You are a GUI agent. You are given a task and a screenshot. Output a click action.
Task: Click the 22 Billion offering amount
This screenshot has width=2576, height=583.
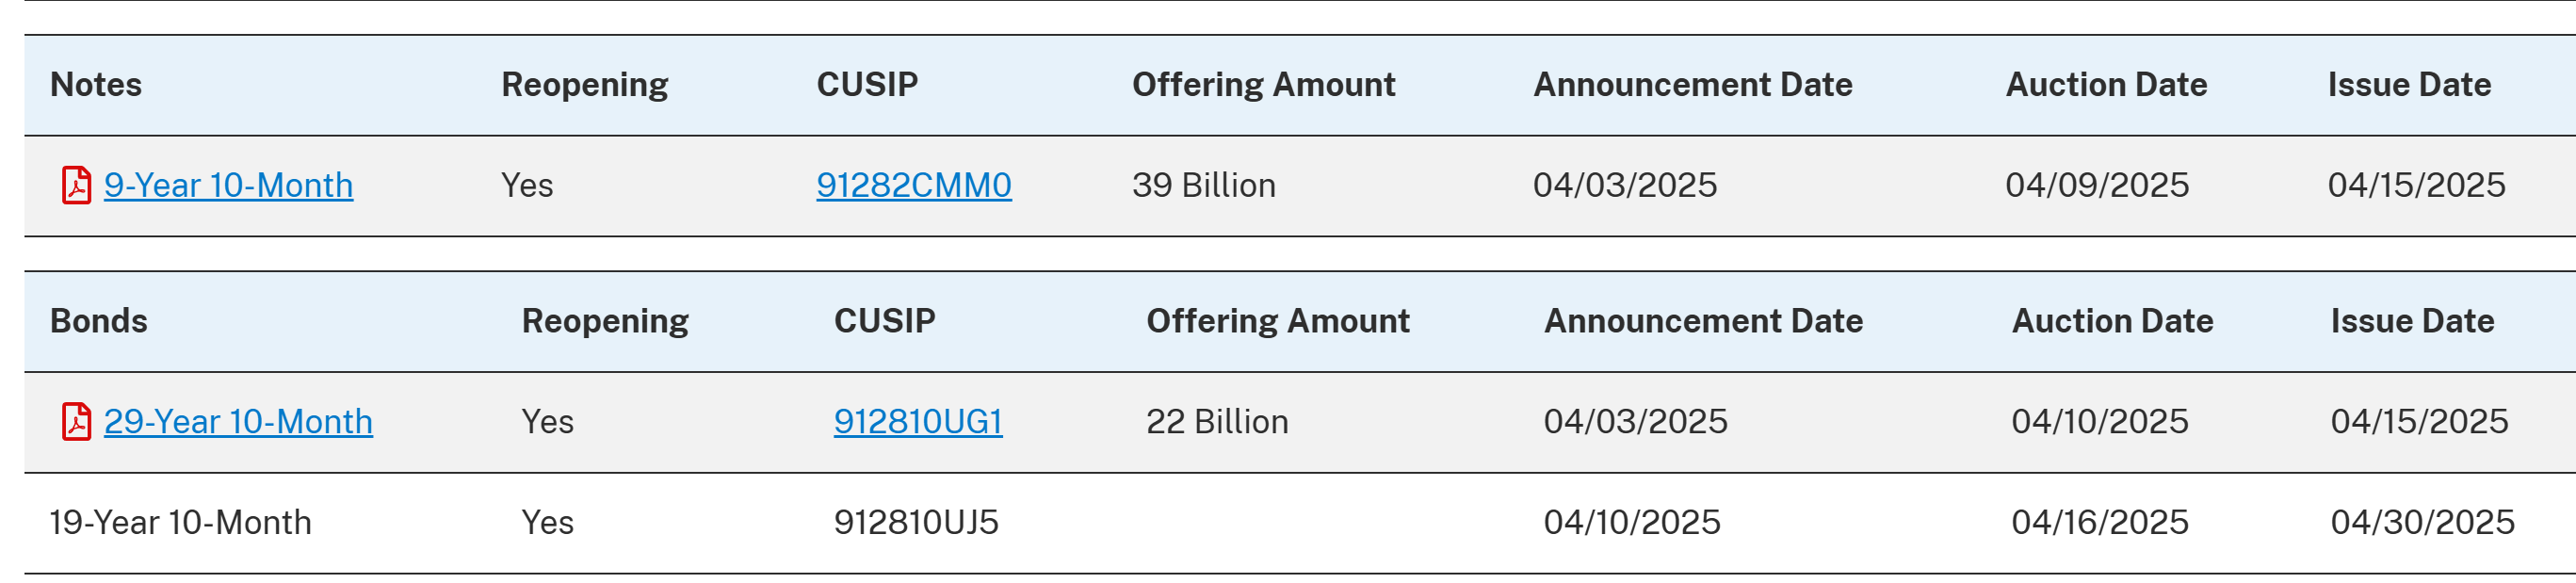pos(1216,421)
